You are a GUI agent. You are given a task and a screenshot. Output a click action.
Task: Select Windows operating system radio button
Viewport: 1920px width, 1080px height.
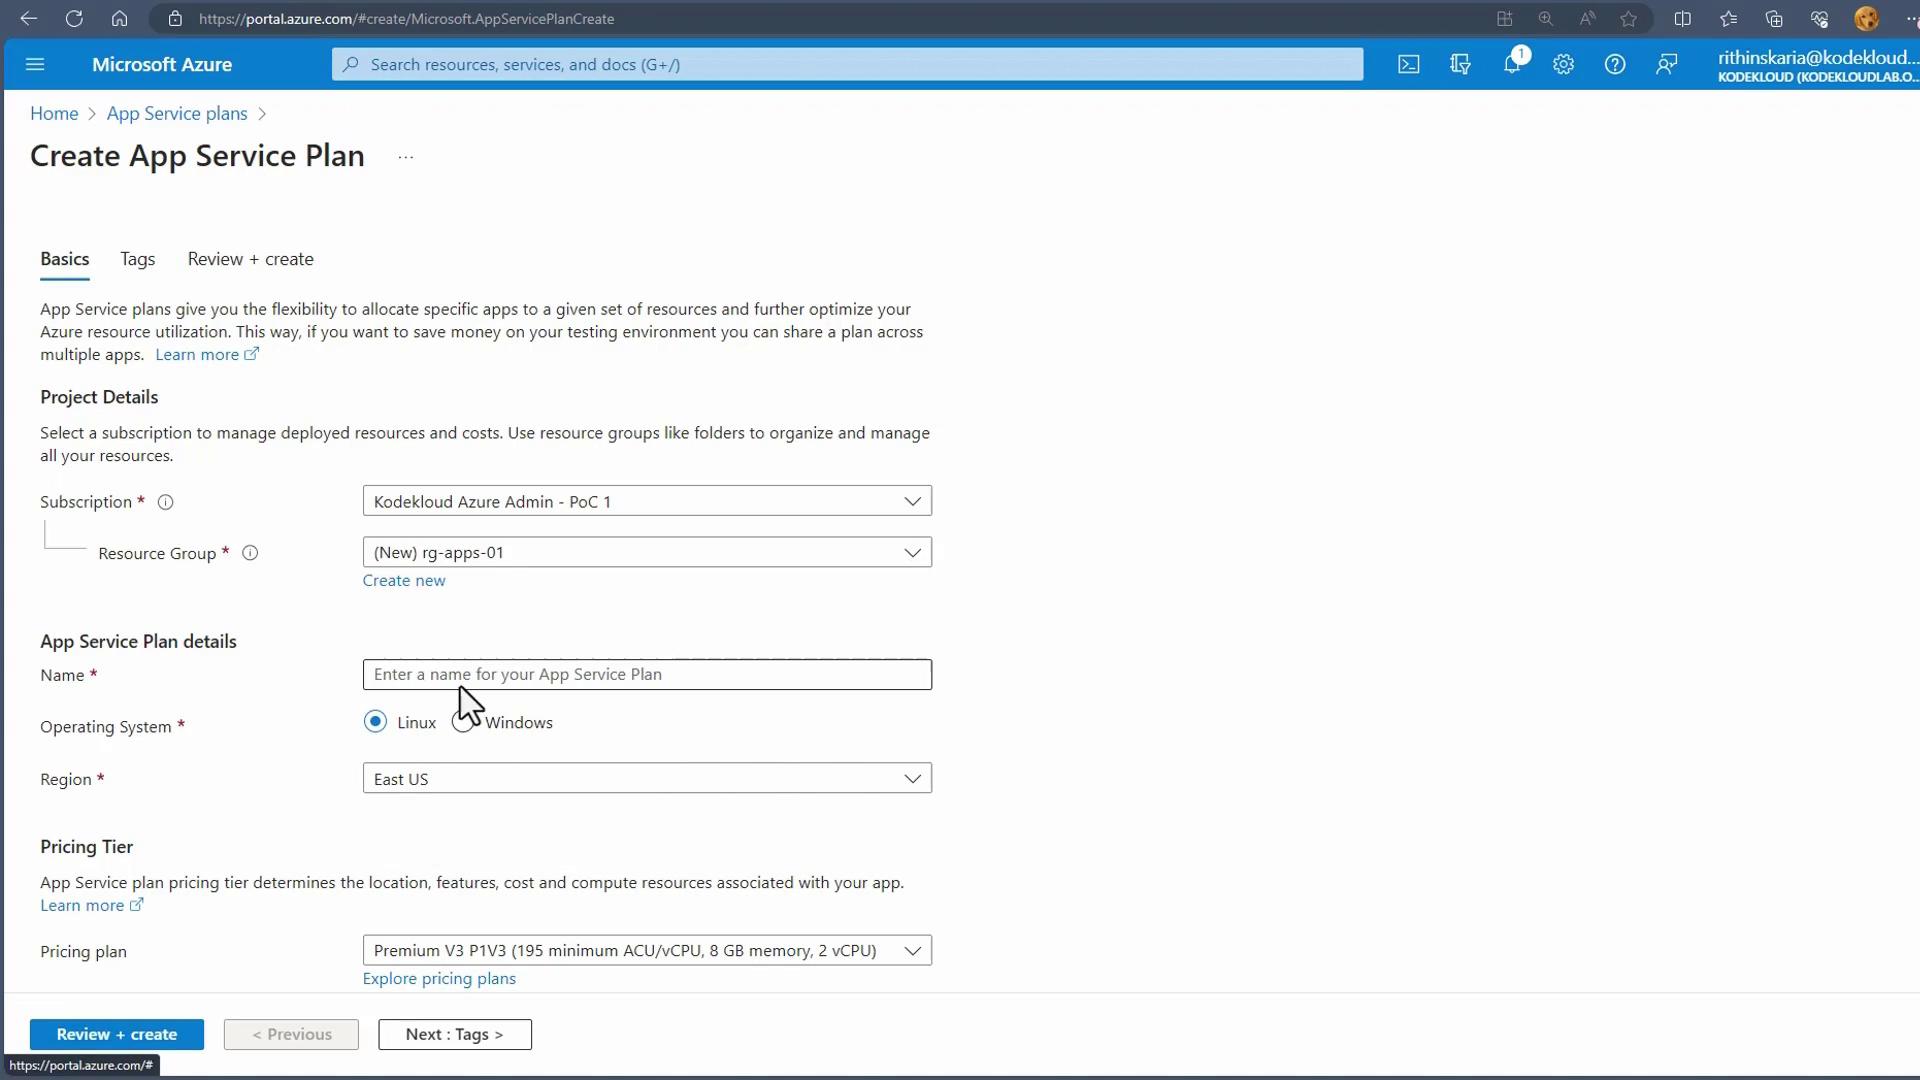462,722
